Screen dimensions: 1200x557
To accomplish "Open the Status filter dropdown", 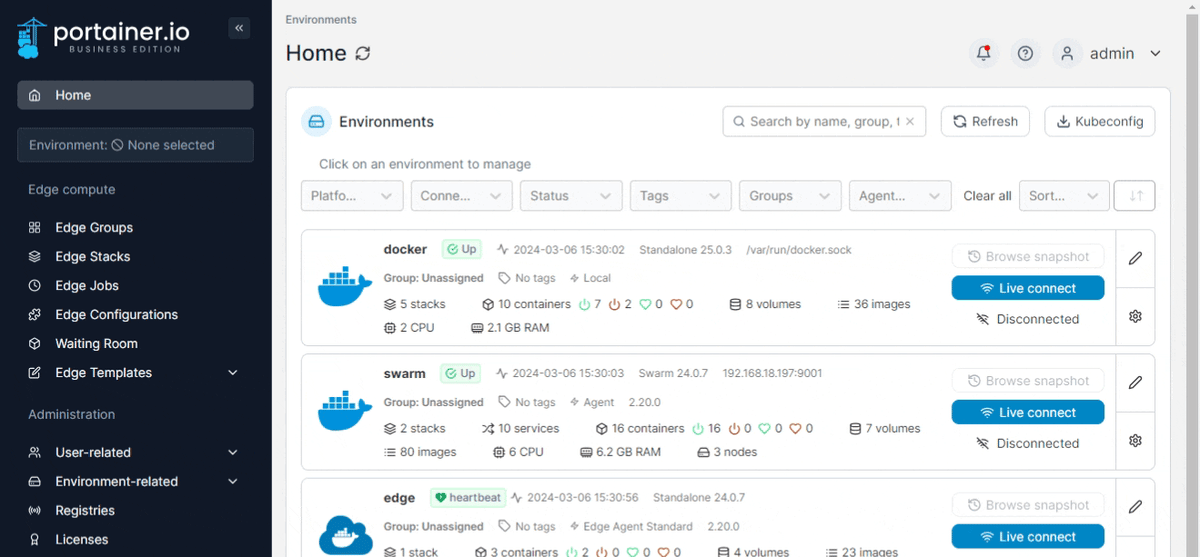I will 571,196.
